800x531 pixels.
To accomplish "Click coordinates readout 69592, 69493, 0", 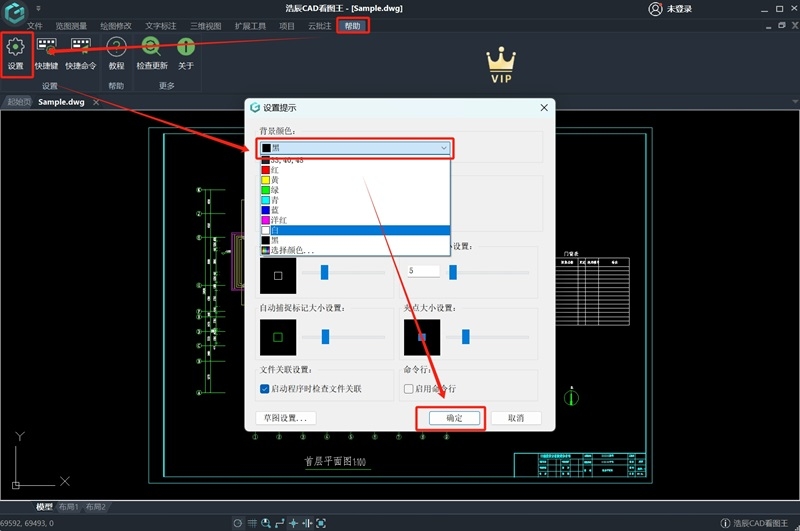I will coord(27,523).
